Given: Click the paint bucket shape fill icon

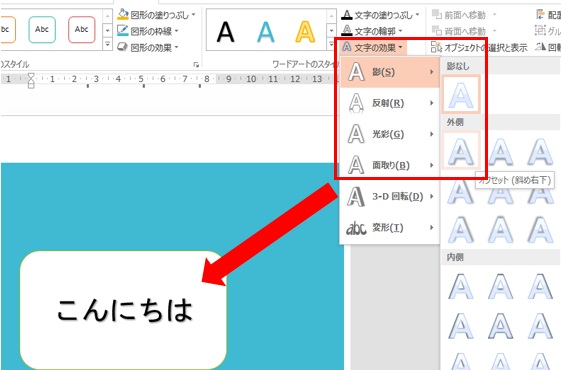Looking at the screenshot, I should 123,14.
